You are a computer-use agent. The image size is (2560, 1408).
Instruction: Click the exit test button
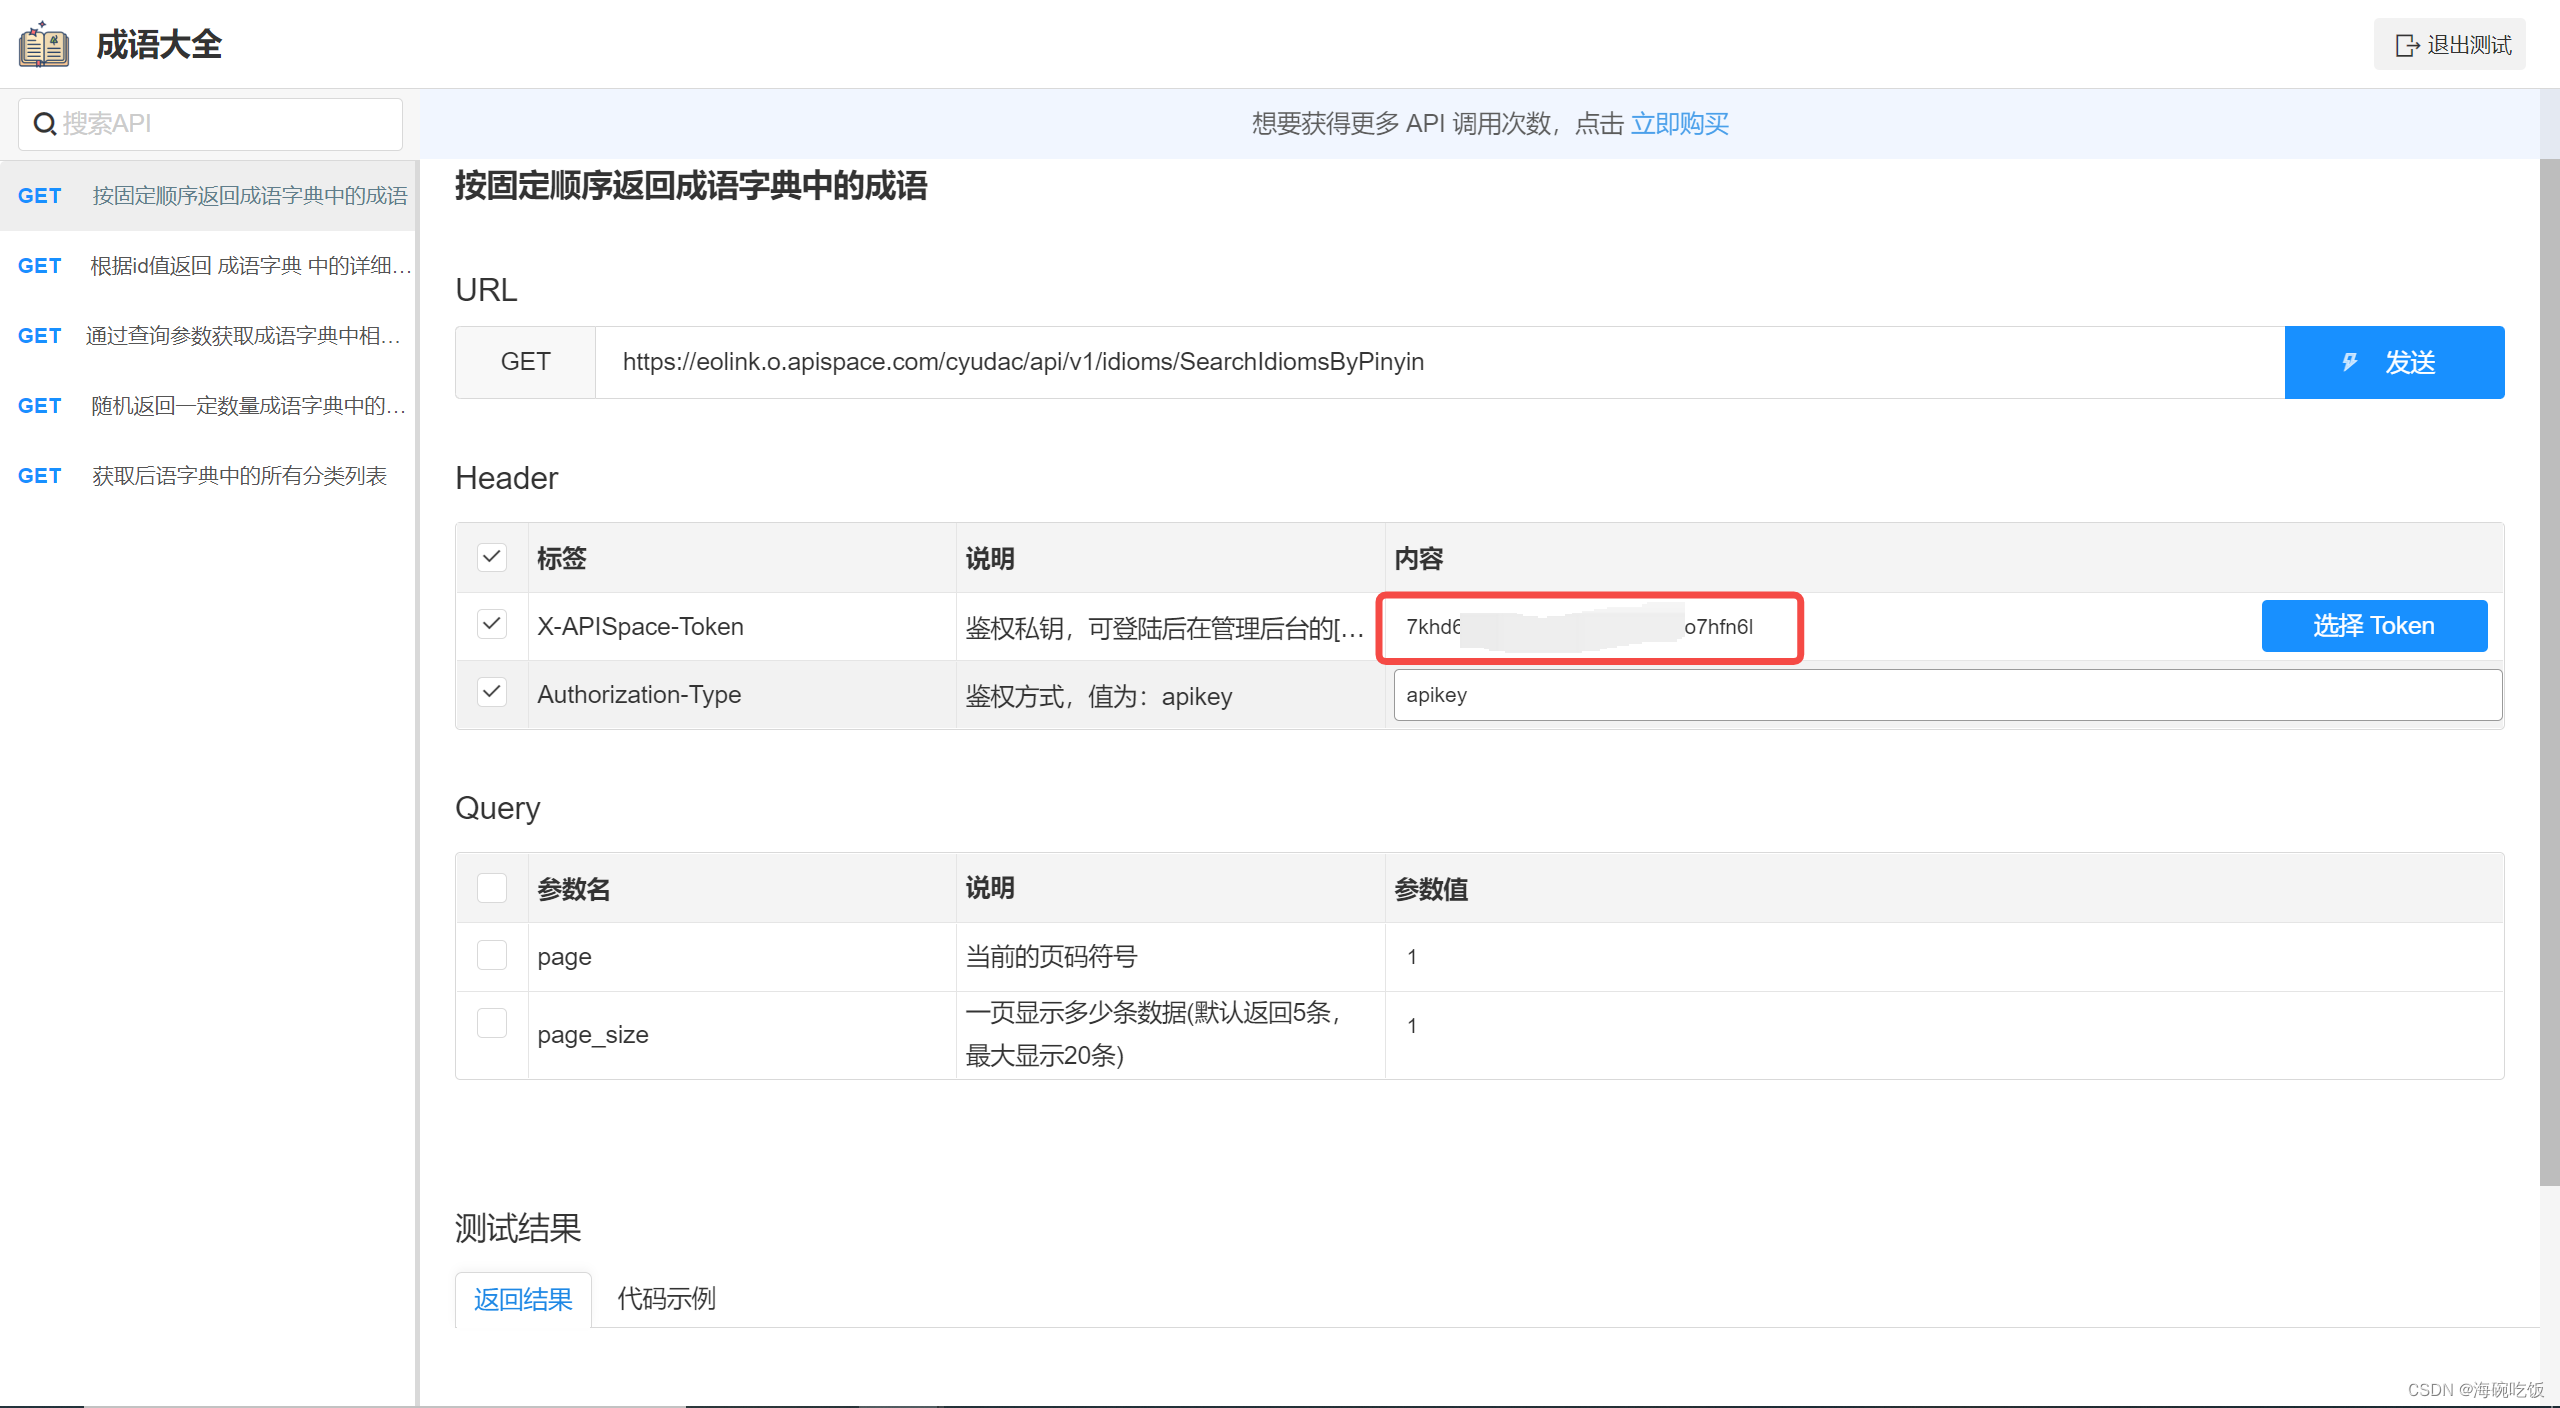pos(2451,45)
